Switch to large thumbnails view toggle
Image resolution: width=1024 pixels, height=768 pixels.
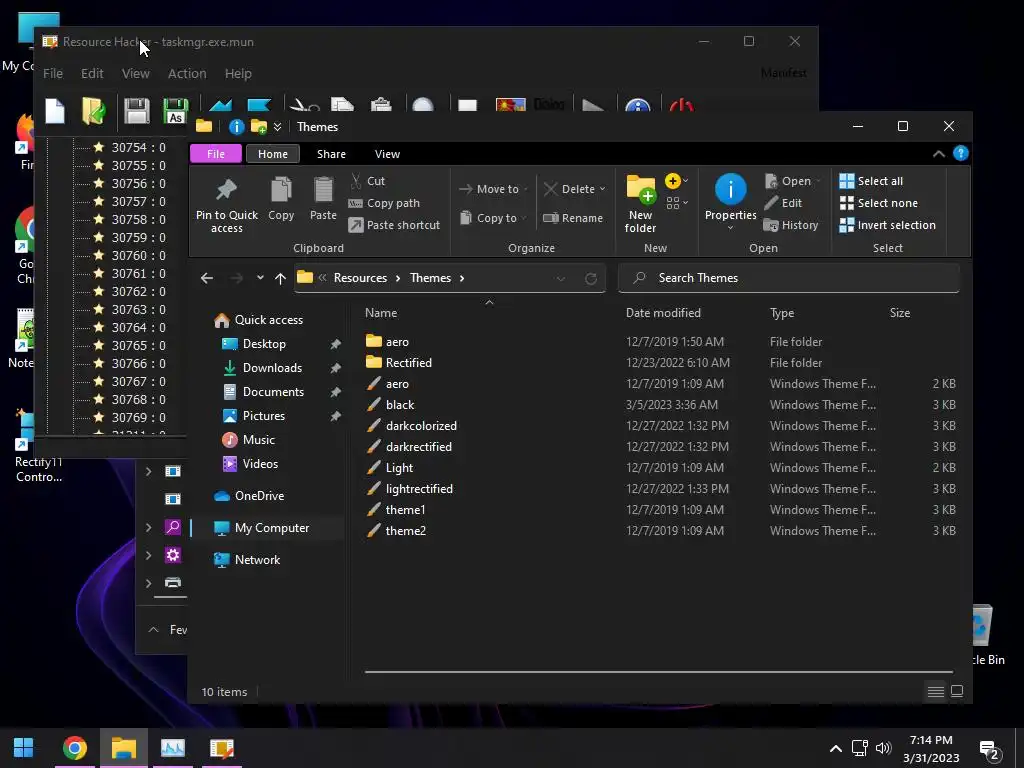[957, 691]
